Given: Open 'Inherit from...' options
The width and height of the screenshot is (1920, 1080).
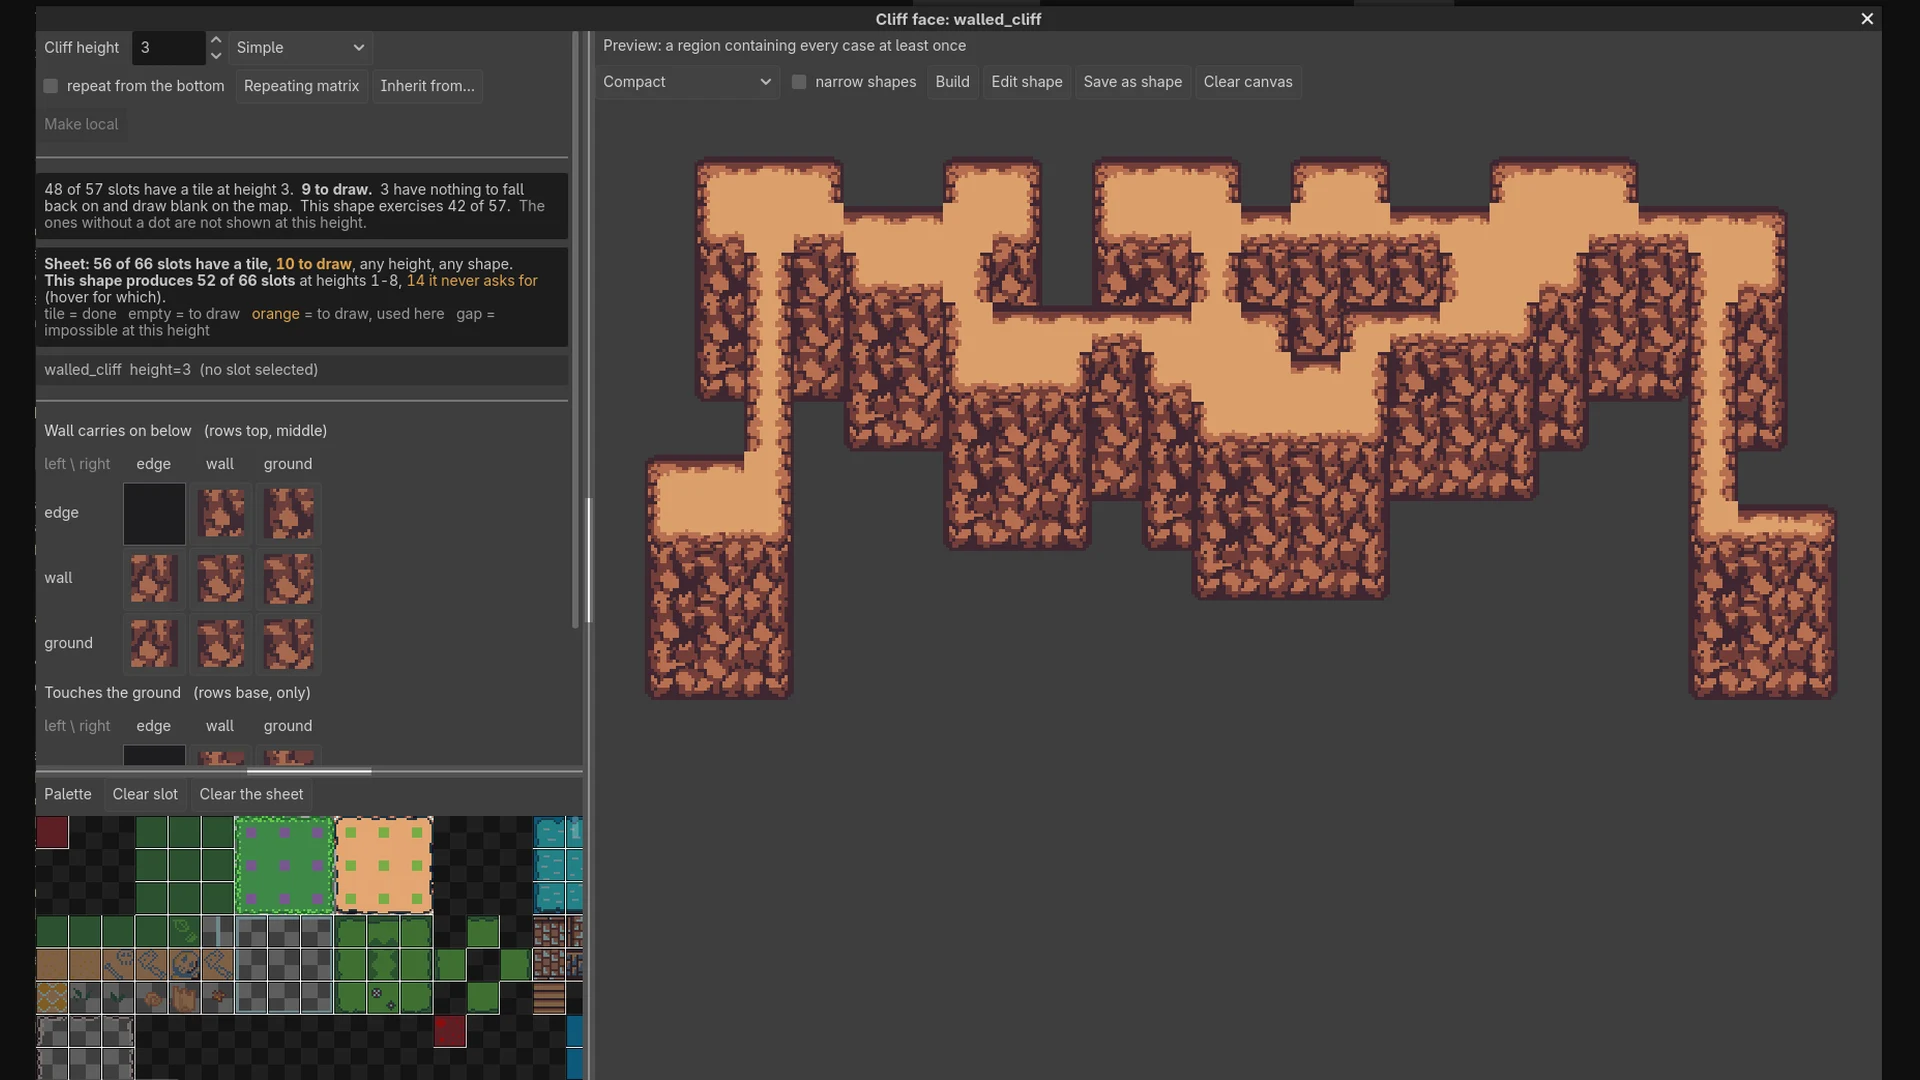Looking at the screenshot, I should tap(427, 86).
